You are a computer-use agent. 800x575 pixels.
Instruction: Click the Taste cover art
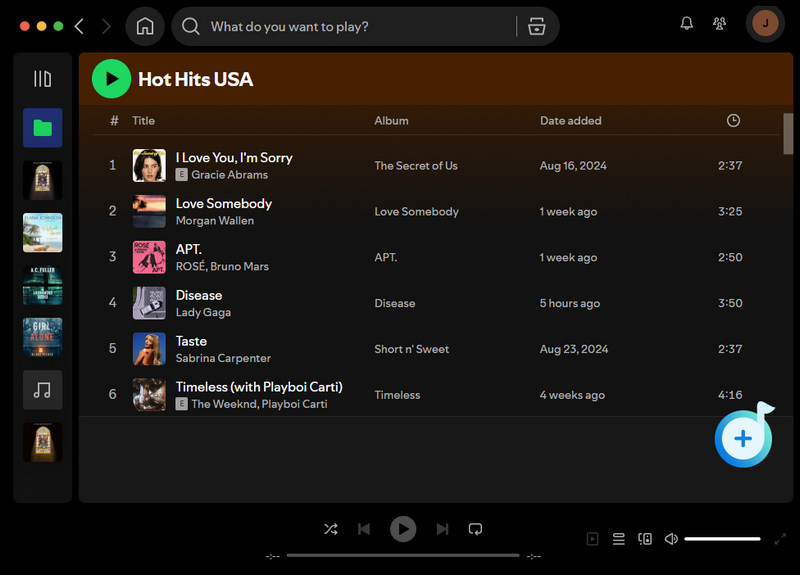click(149, 349)
